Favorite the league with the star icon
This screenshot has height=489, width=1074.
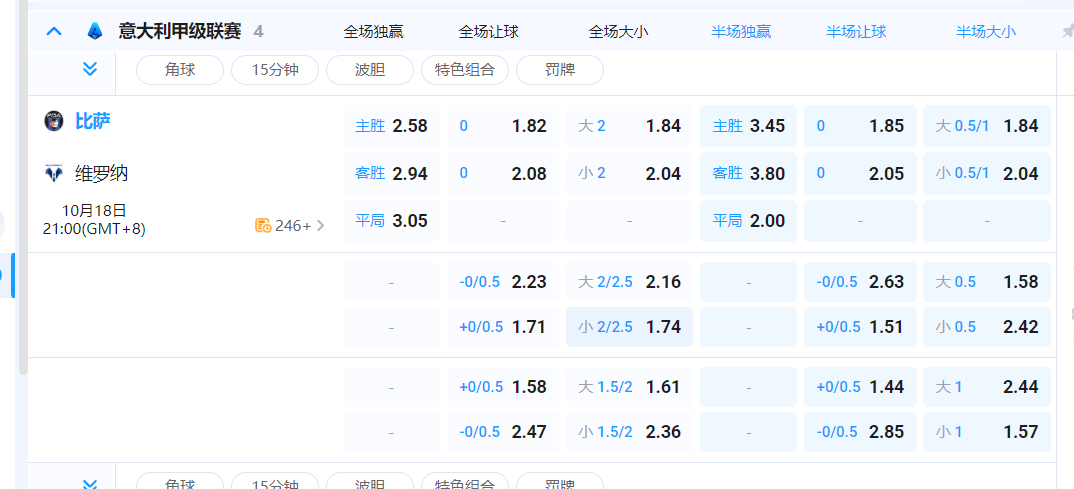tap(1067, 31)
